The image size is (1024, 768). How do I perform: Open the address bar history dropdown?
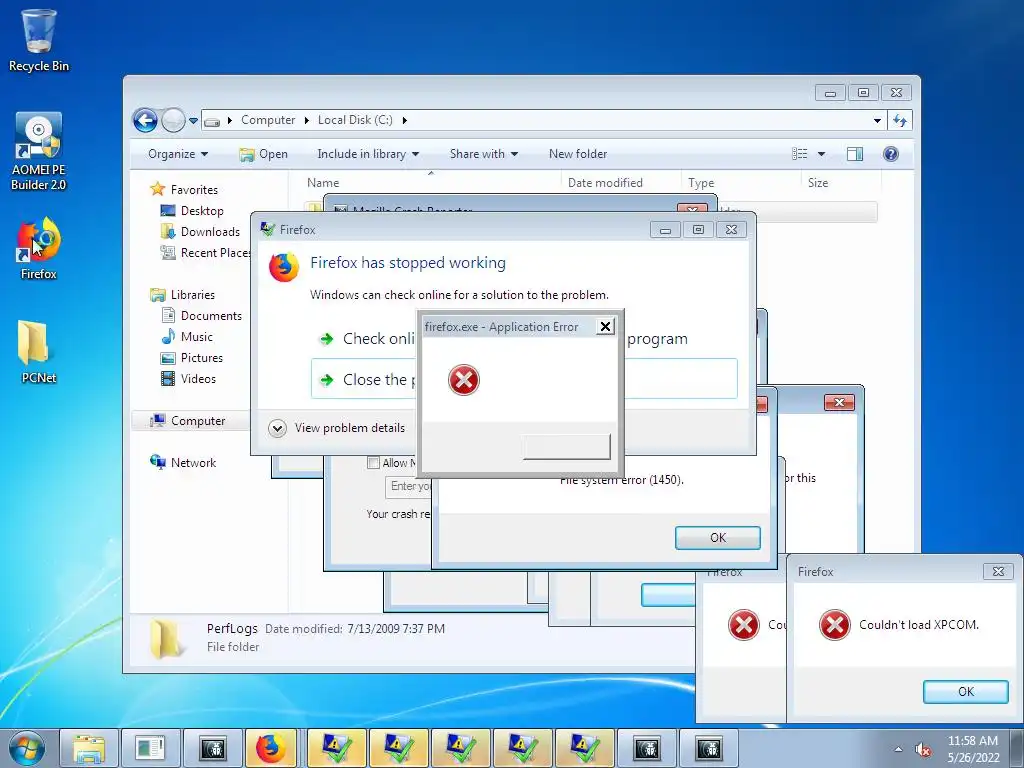877,120
